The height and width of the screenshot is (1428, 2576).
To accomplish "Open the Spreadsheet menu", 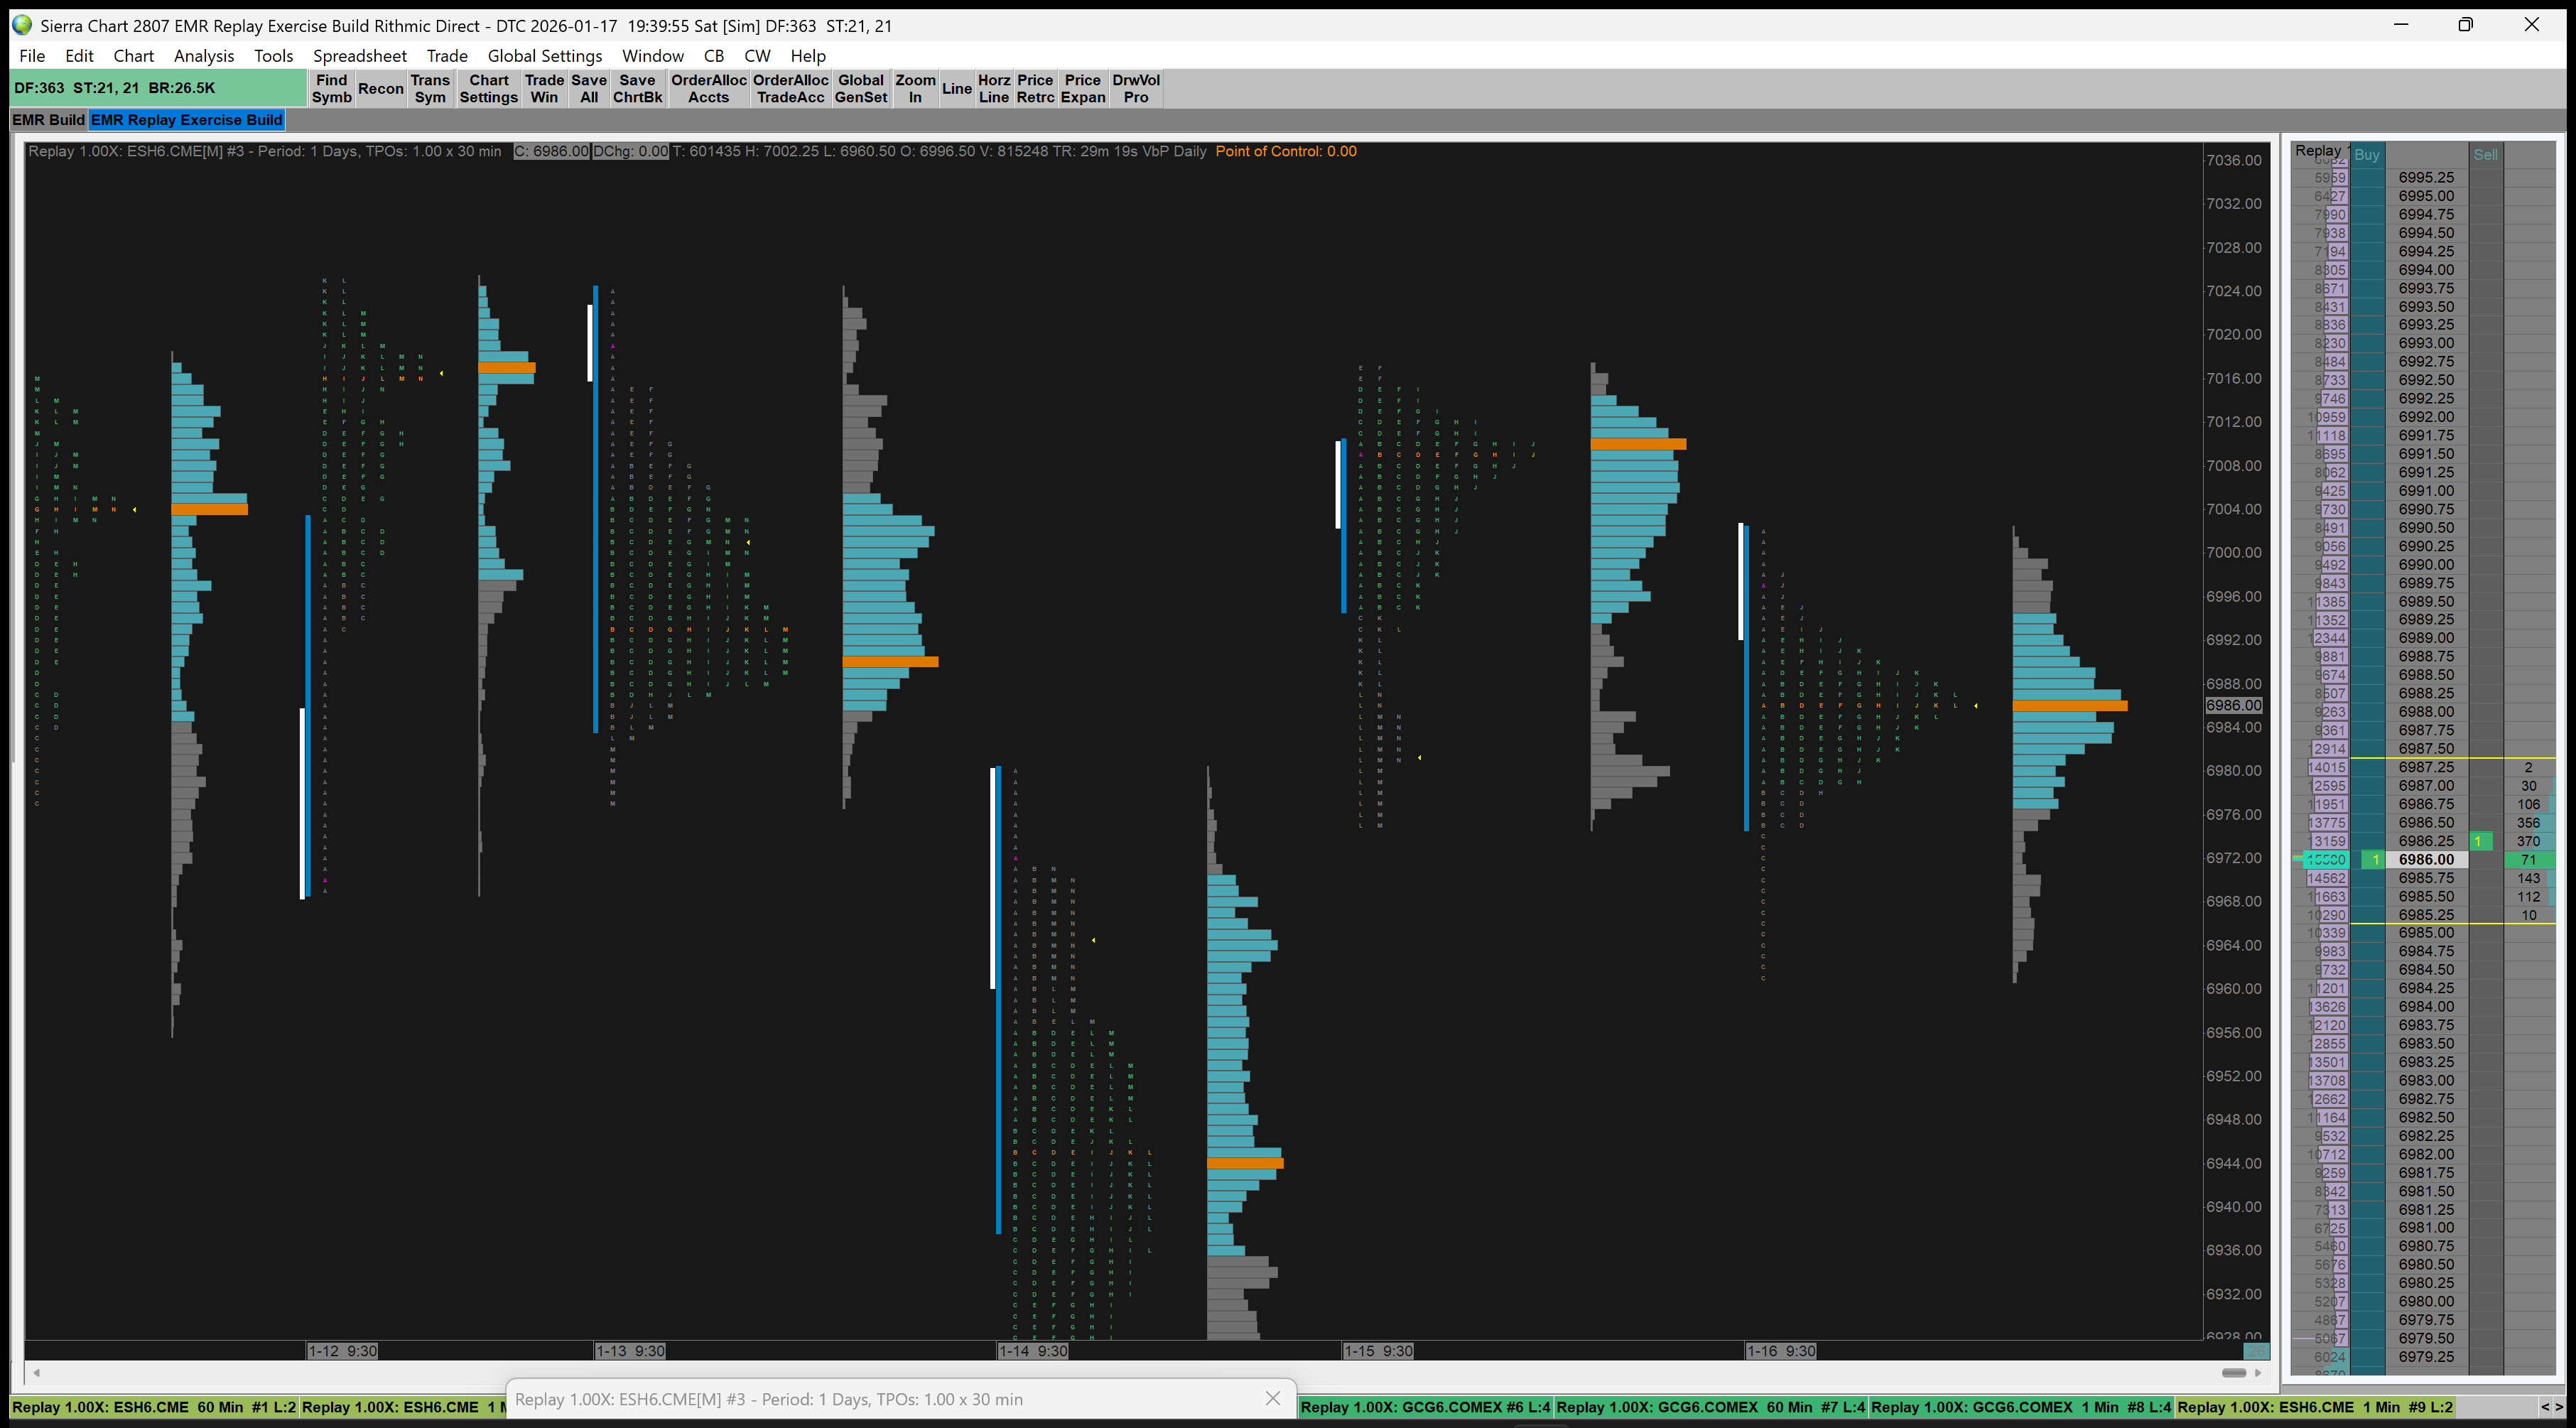I will pyautogui.click(x=360, y=56).
